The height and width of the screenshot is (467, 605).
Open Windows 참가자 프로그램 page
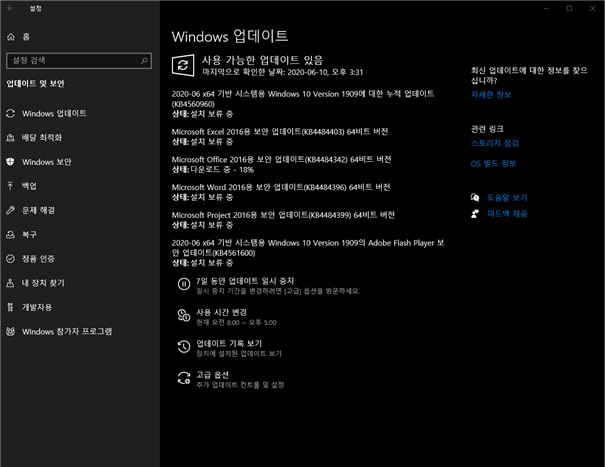coord(67,331)
